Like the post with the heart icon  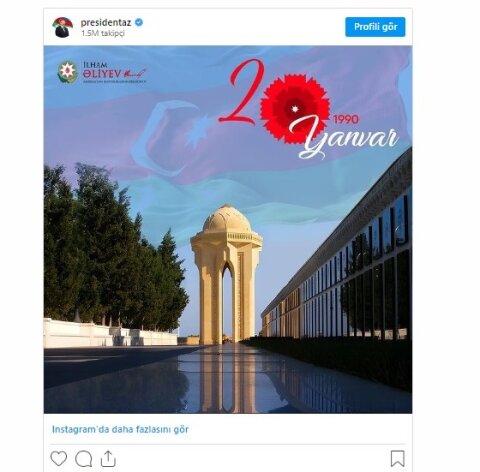coord(59,459)
